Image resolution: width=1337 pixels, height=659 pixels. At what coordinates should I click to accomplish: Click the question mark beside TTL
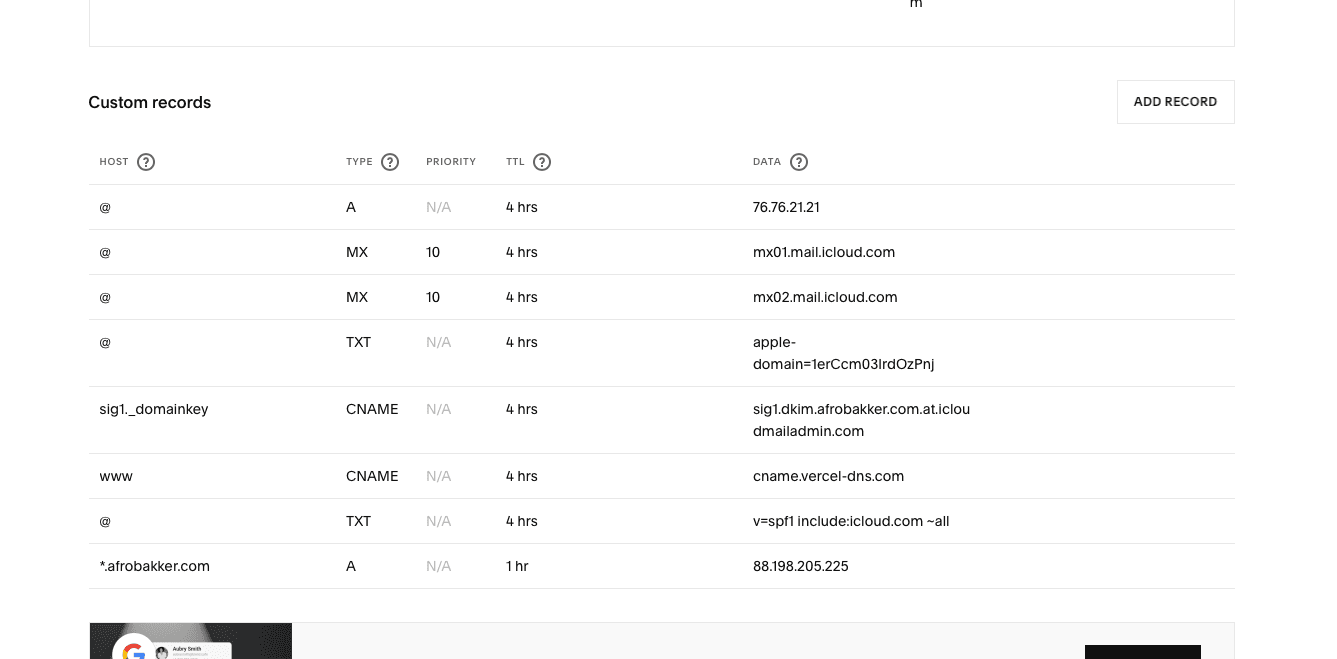[542, 162]
